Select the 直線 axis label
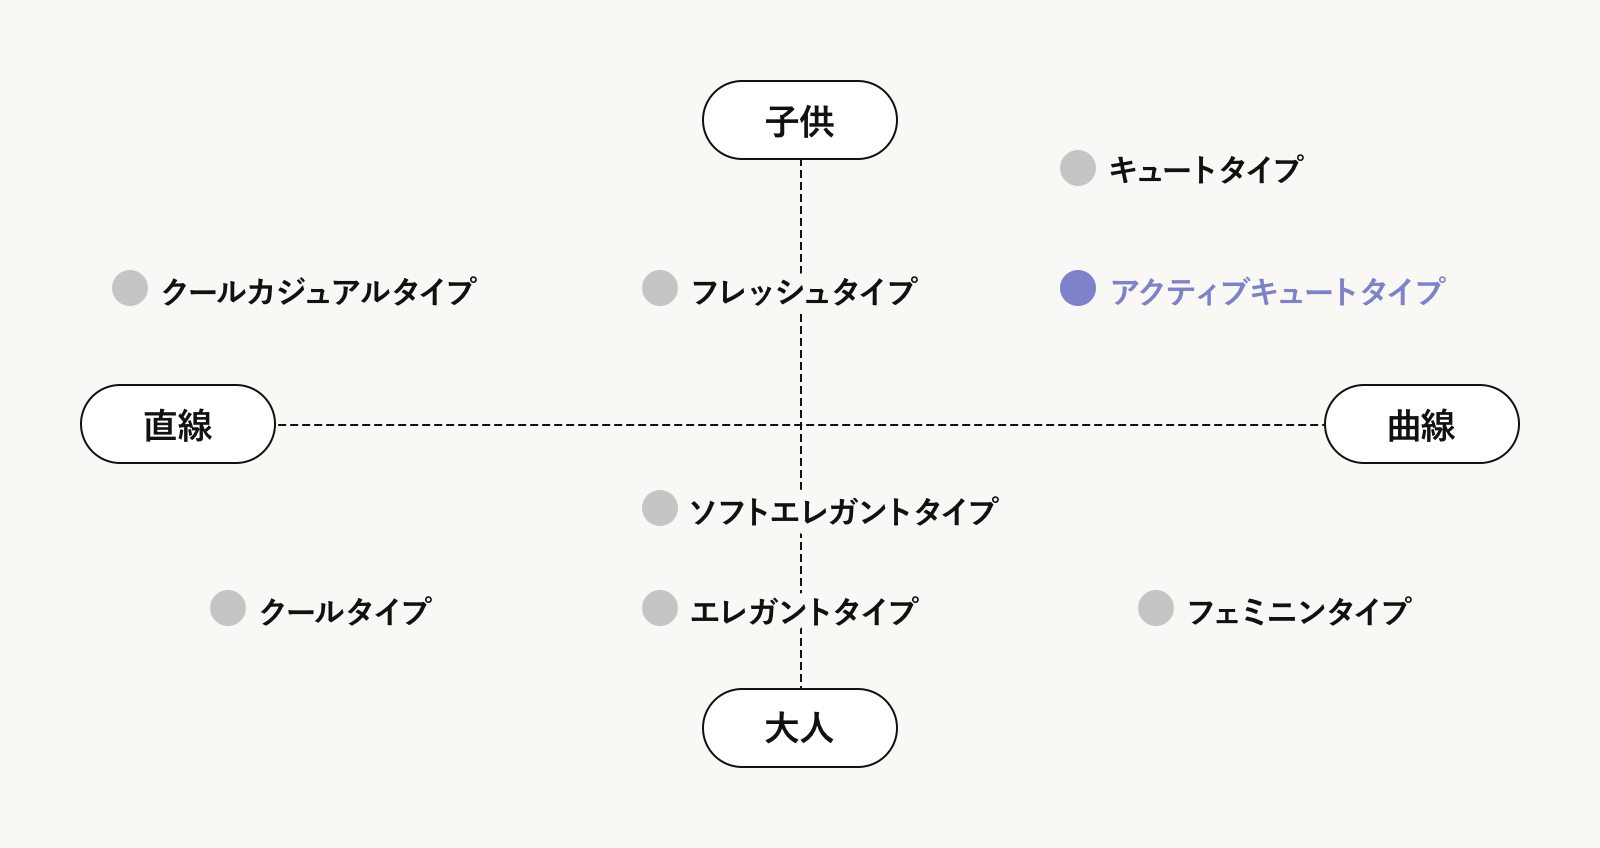The image size is (1600, 848). 178,424
